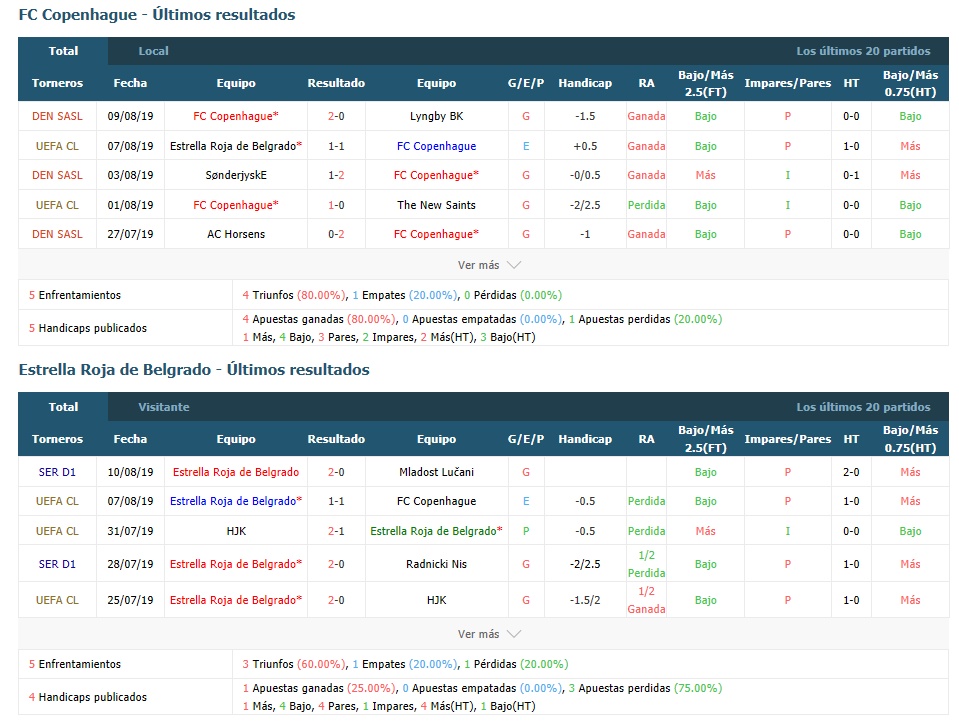Click 'Perdida' RA in The New Saints row
The height and width of the screenshot is (726, 959).
tap(646, 205)
